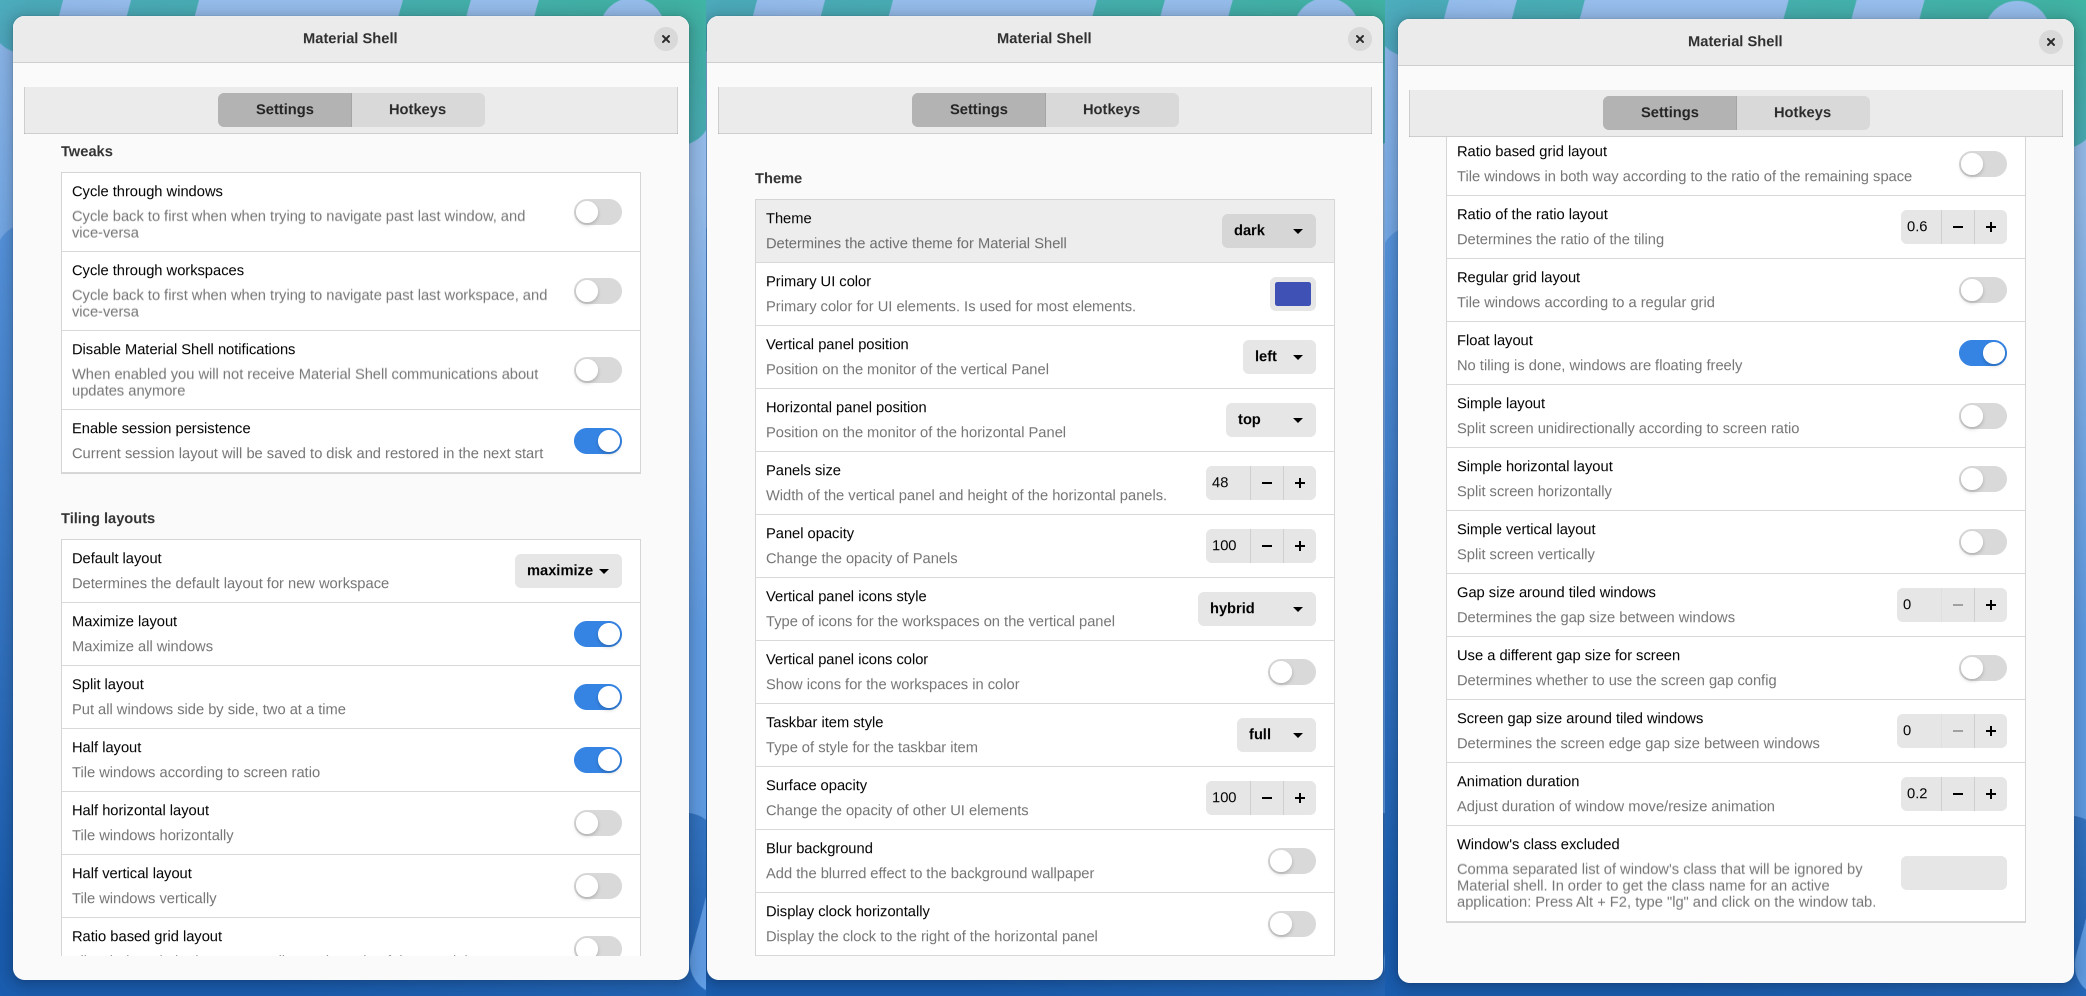2086x996 pixels.
Task: Enable Regular grid layout switch
Action: pos(1983,290)
